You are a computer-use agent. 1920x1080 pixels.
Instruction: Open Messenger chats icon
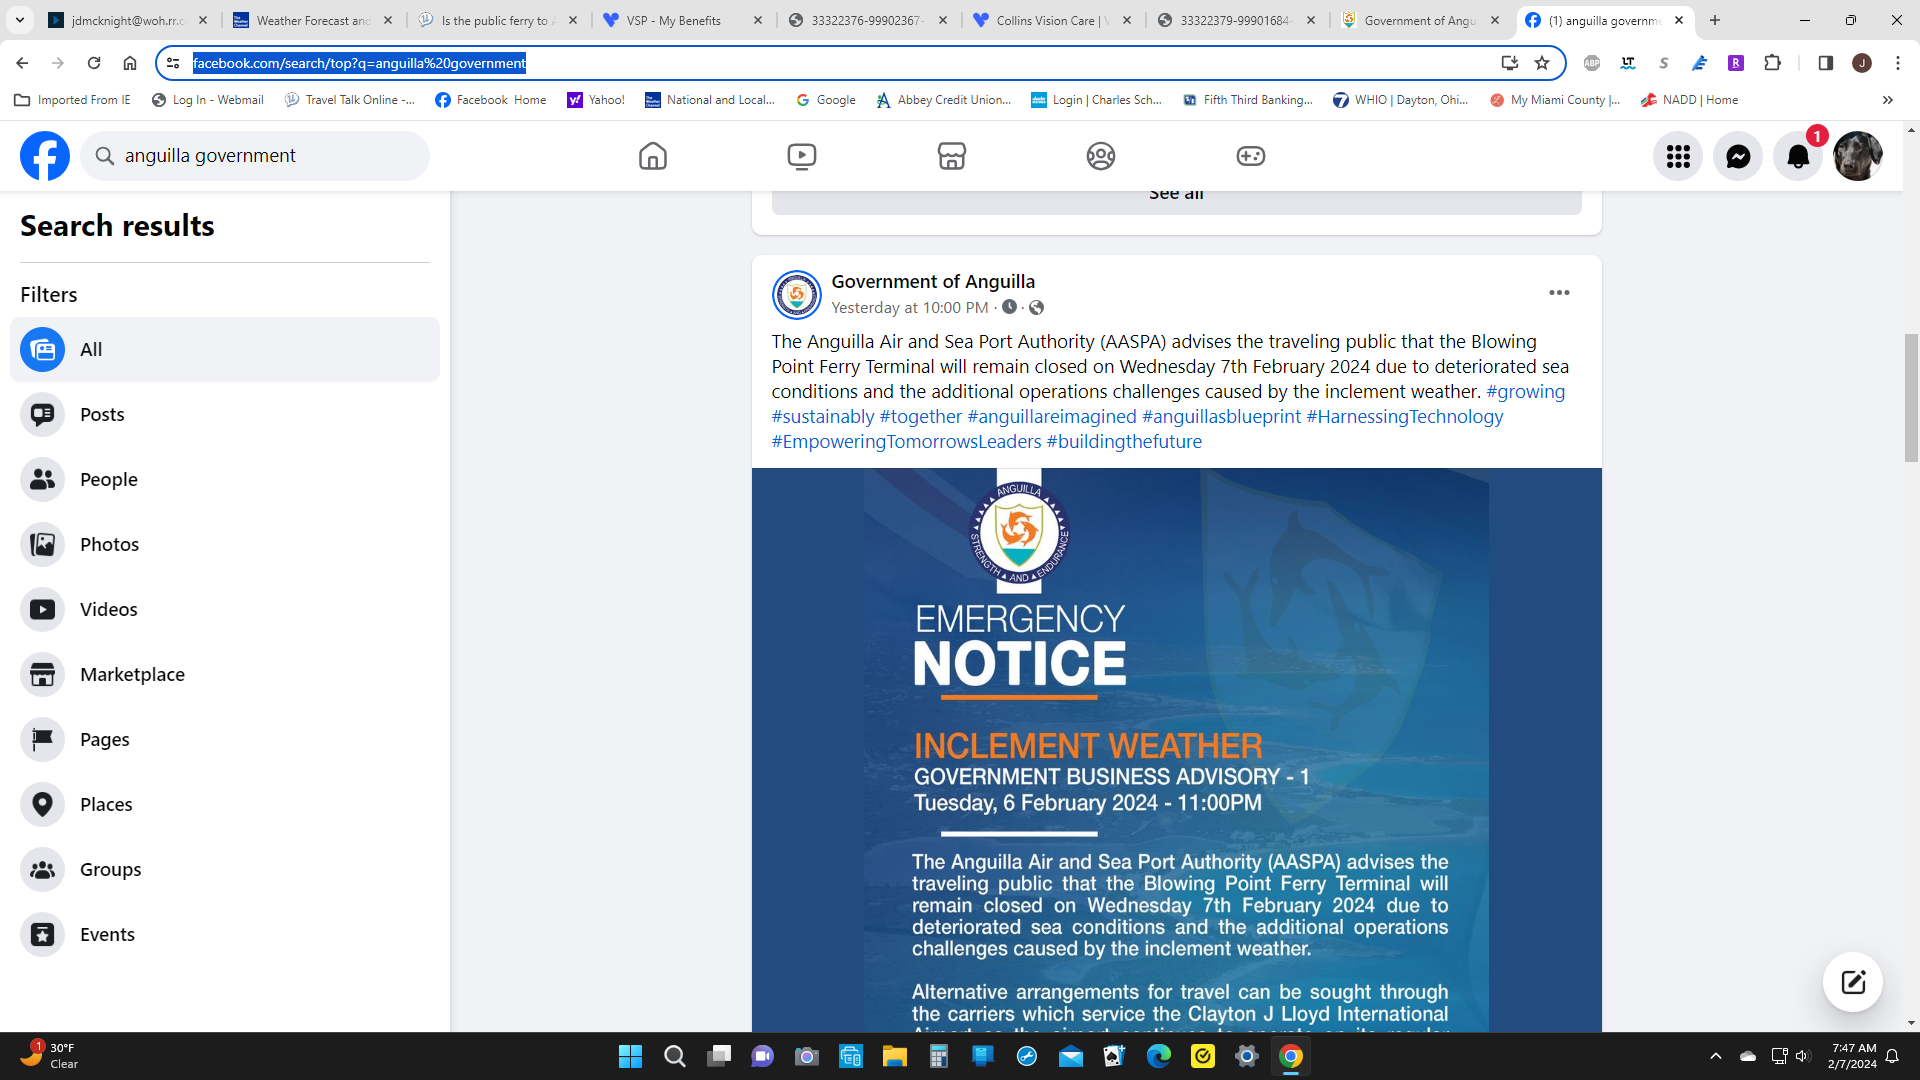pyautogui.click(x=1738, y=156)
